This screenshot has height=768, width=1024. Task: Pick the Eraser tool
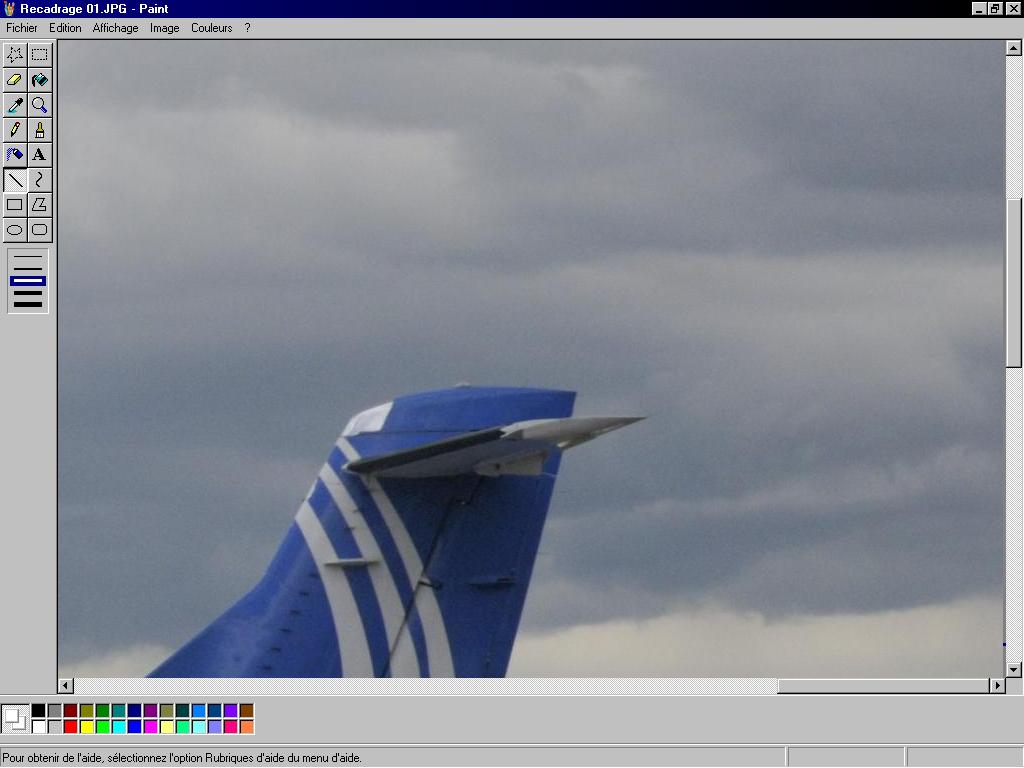pos(15,80)
